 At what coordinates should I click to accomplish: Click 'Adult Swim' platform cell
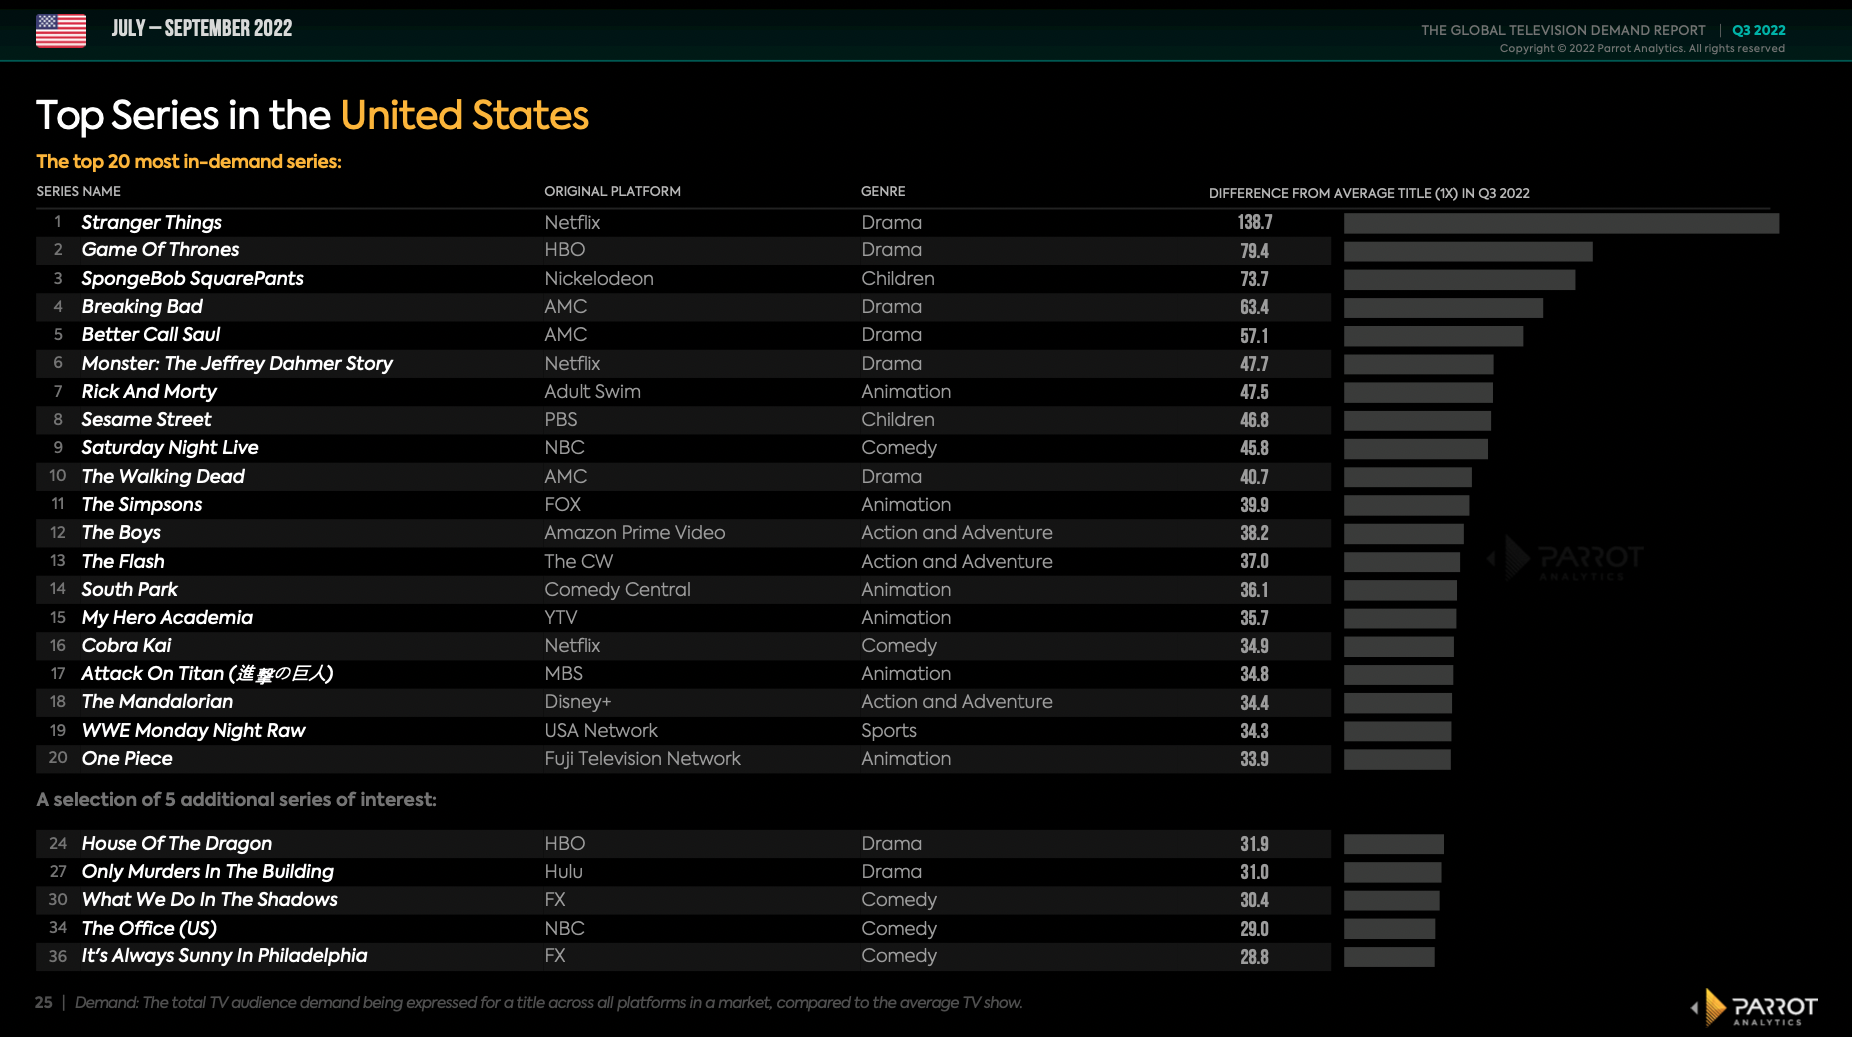[x=592, y=391]
